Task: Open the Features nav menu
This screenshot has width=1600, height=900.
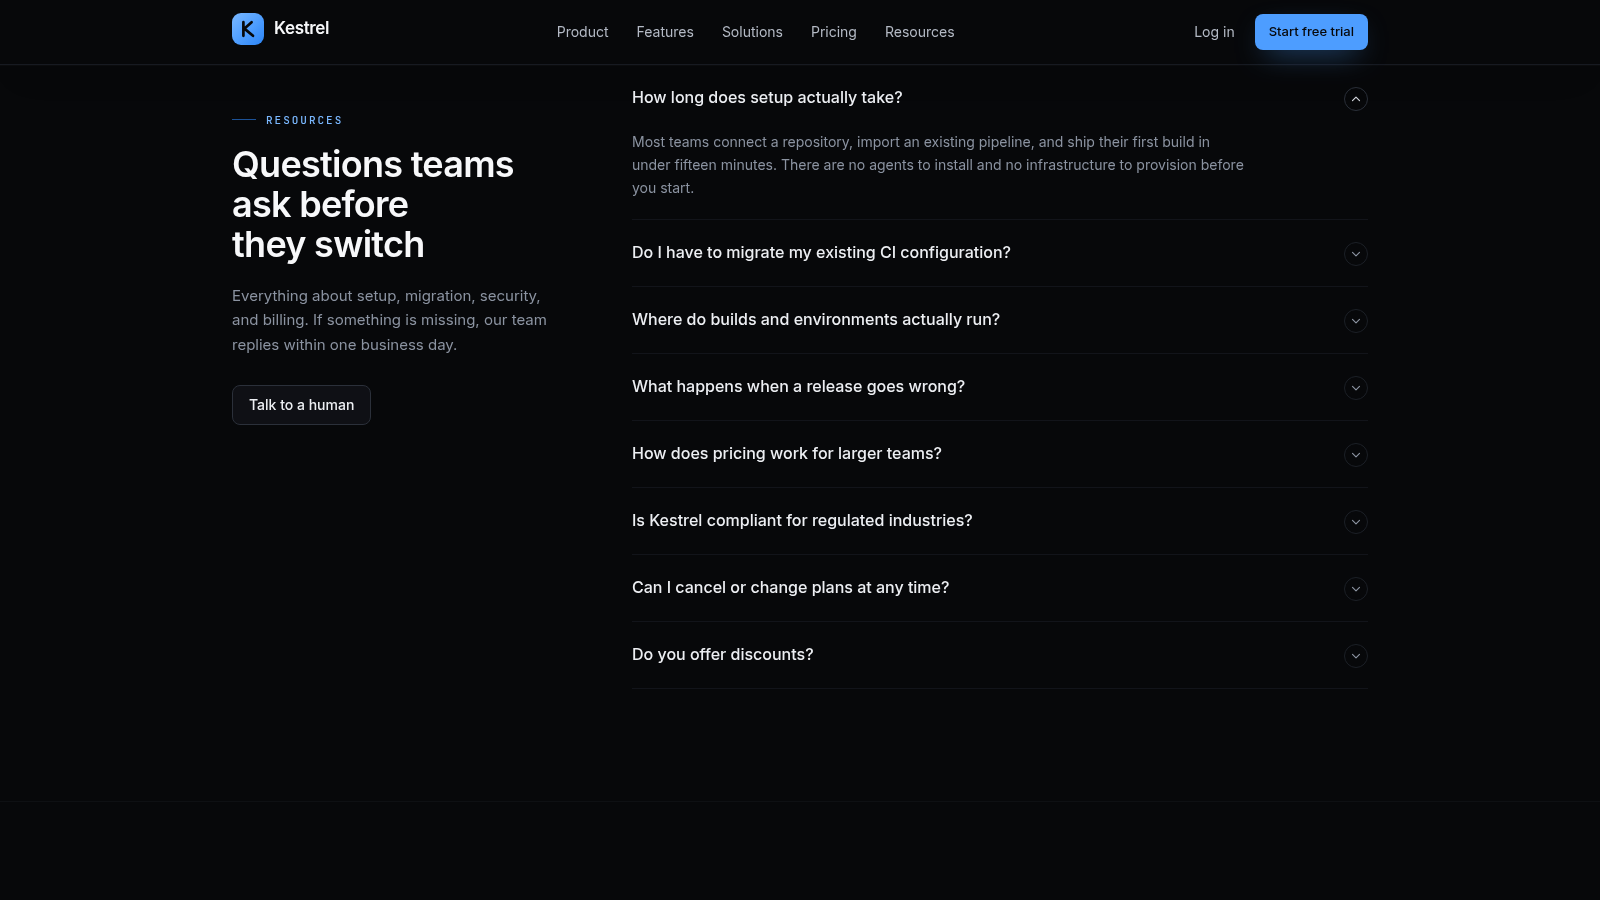Action: 665,32
